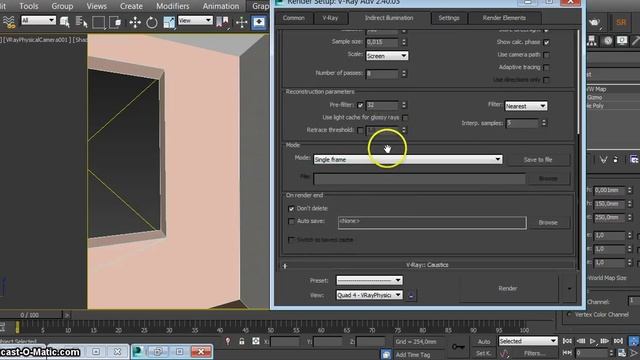
Task: Click the Save to file button
Action: (x=538, y=160)
